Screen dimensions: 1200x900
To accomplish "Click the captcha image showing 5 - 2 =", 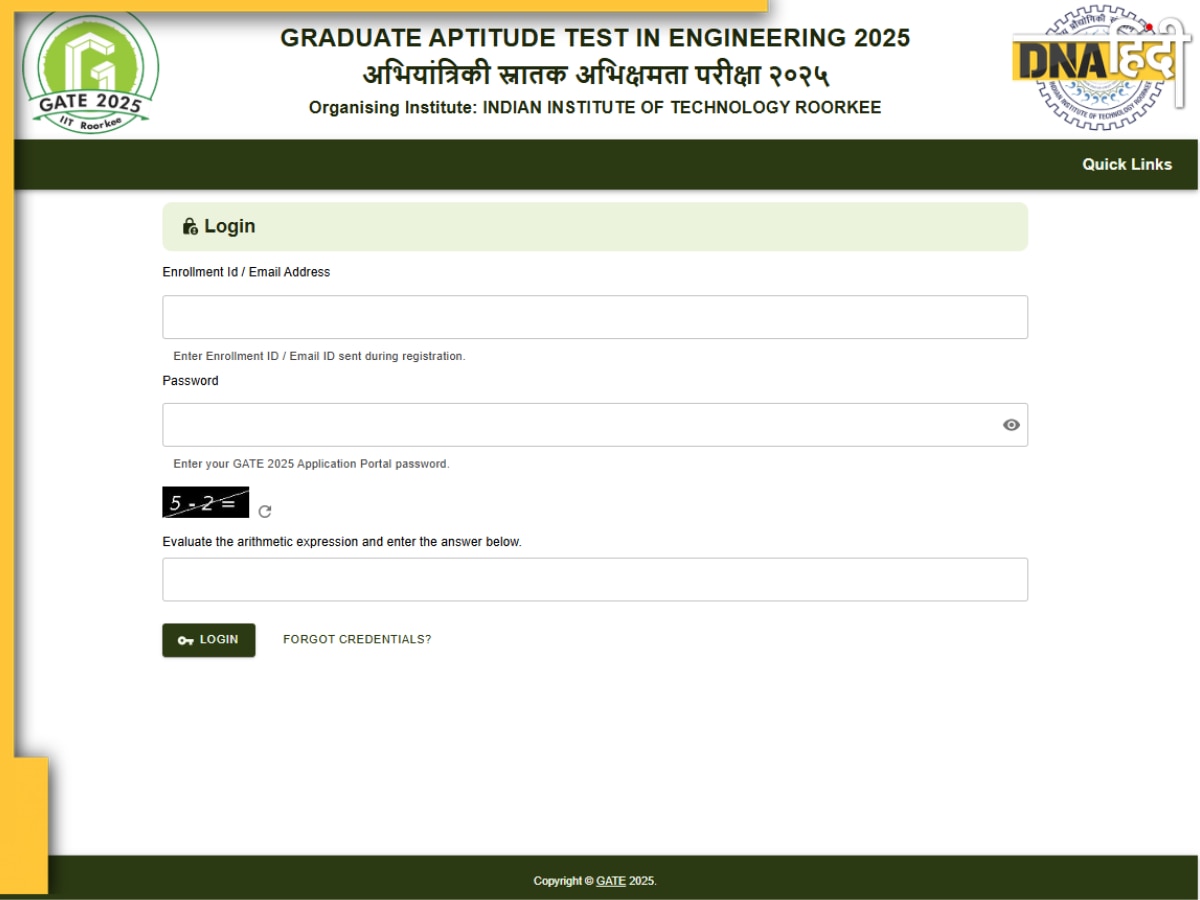I will 206,503.
